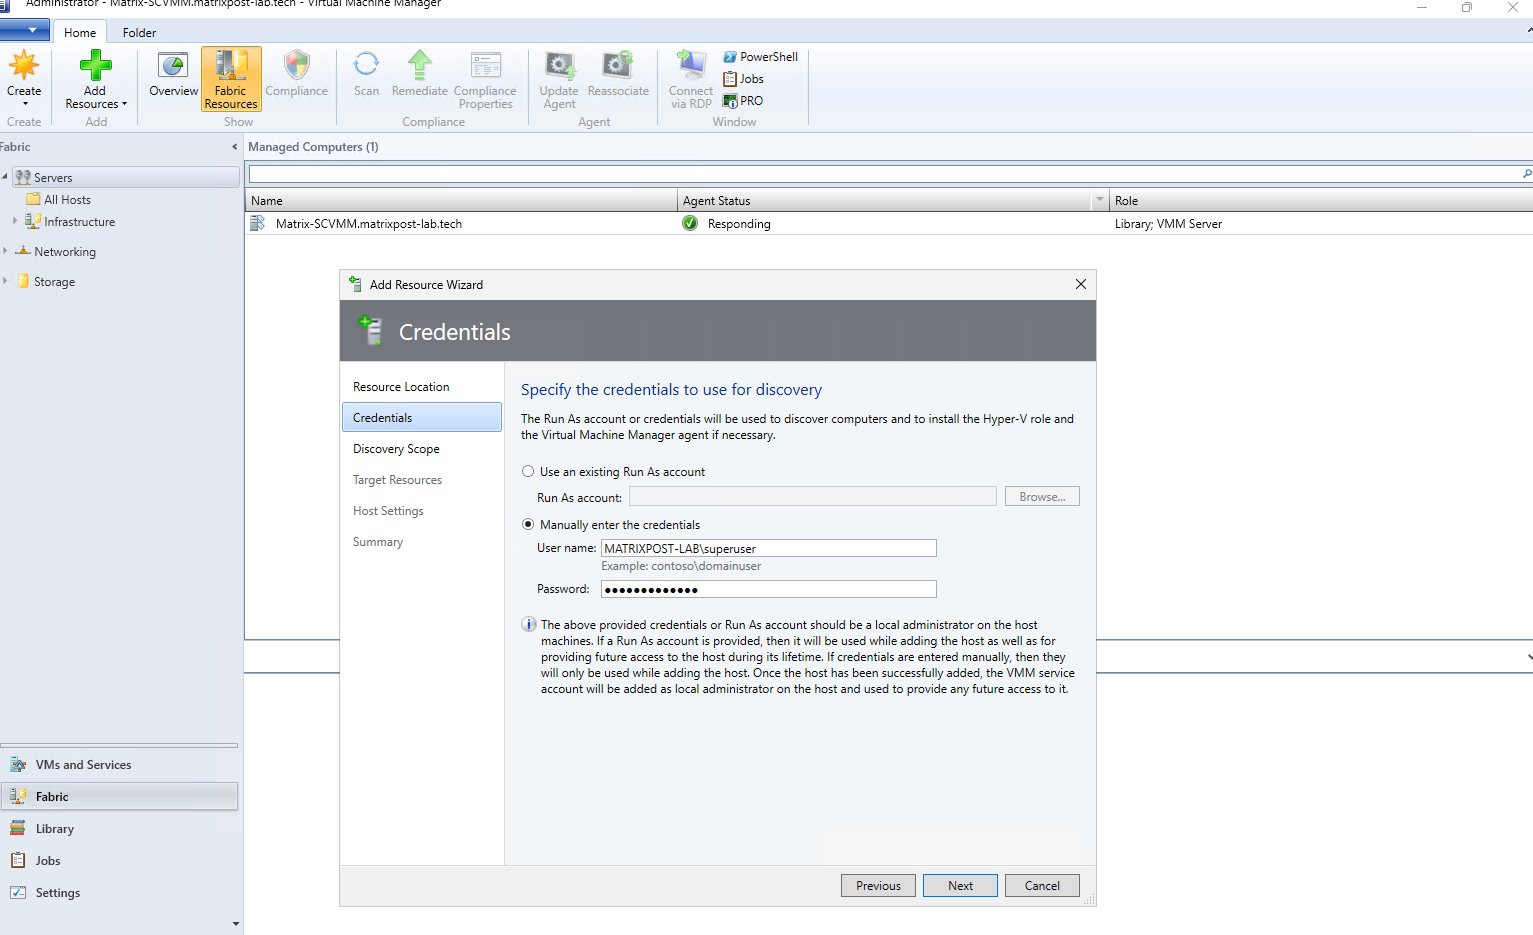1533x935 pixels.
Task: Sort by Role column header
Action: [x=1321, y=200]
